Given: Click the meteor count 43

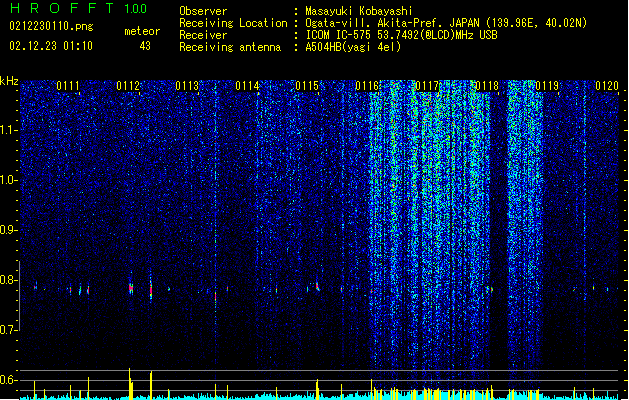Looking at the screenshot, I should pos(145,46).
